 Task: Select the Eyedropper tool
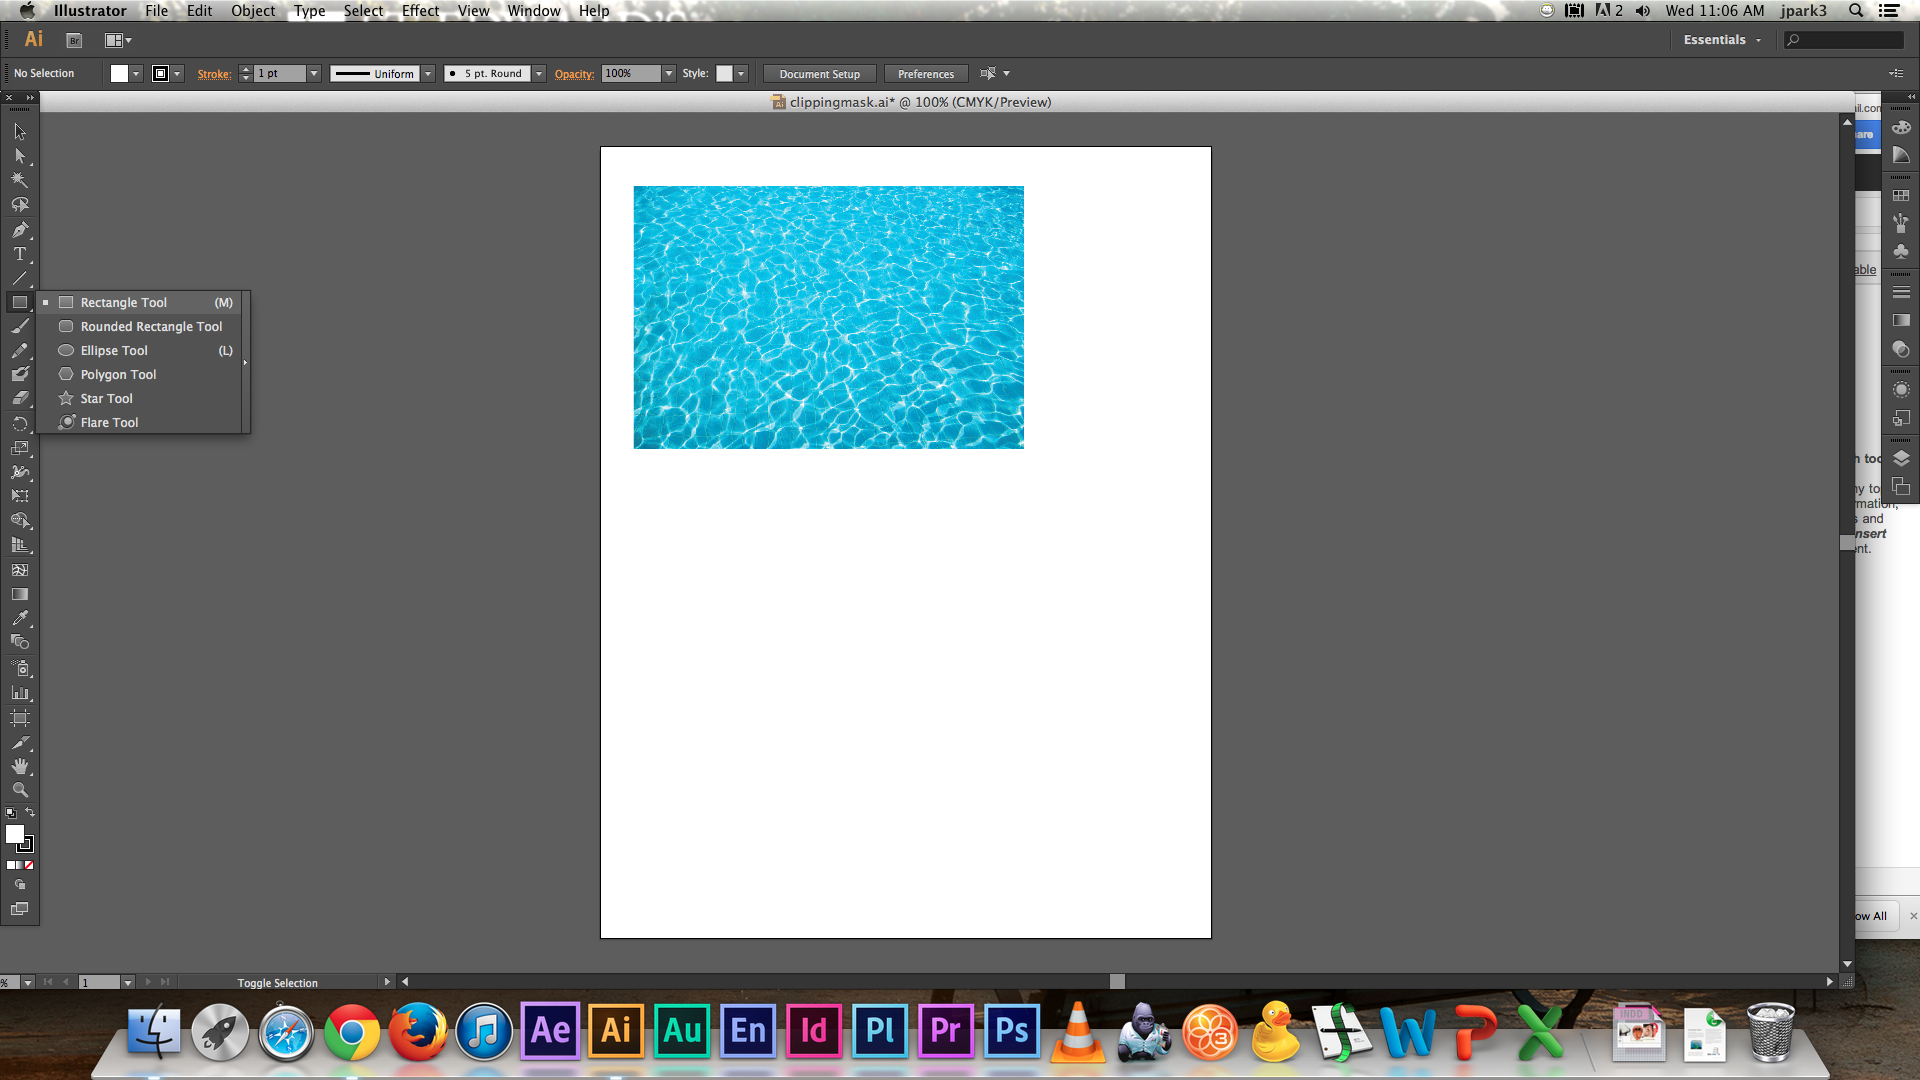tap(19, 618)
